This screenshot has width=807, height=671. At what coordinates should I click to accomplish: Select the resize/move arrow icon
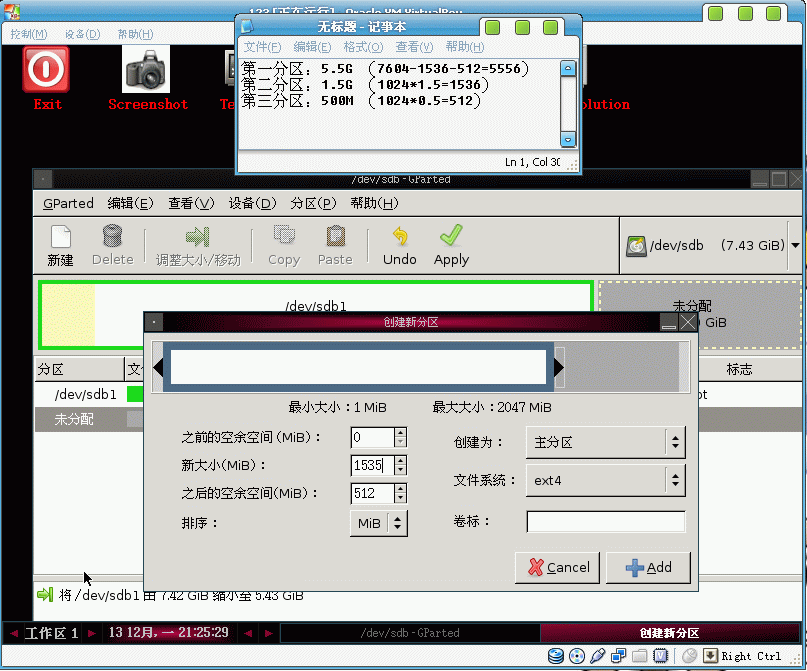coord(198,237)
